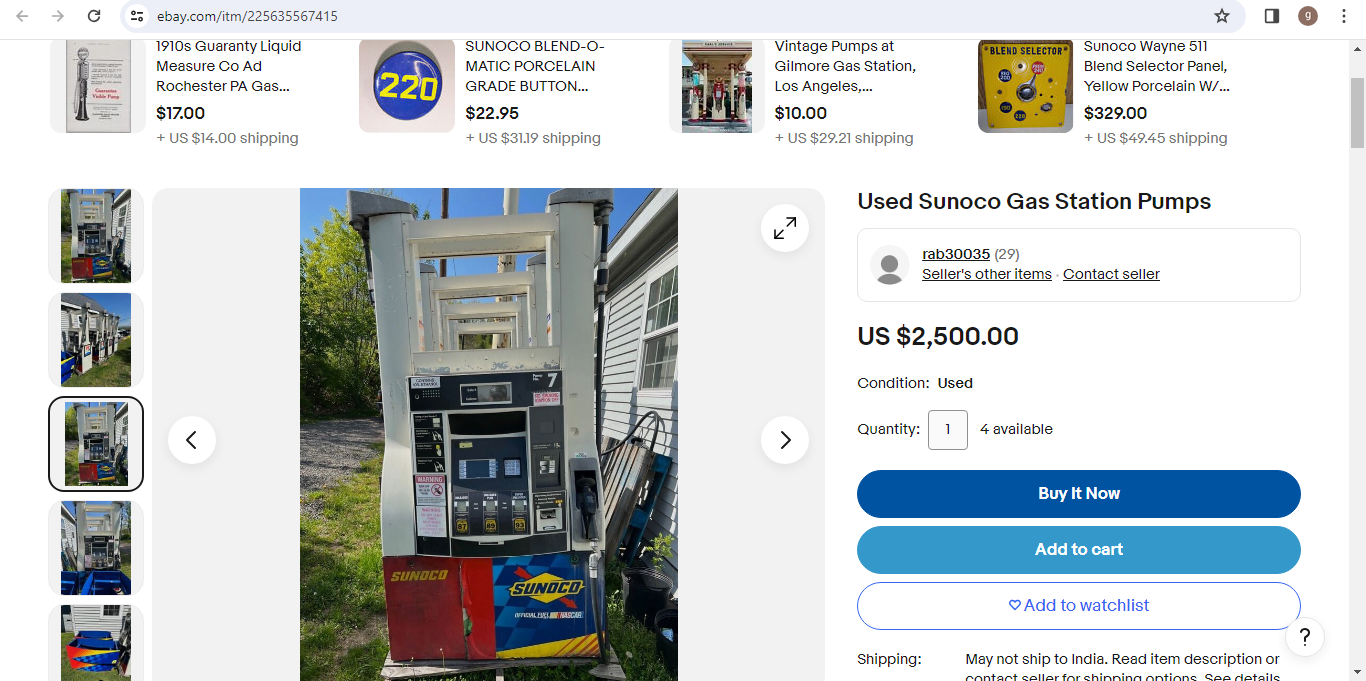Add the item to cart

coord(1079,550)
